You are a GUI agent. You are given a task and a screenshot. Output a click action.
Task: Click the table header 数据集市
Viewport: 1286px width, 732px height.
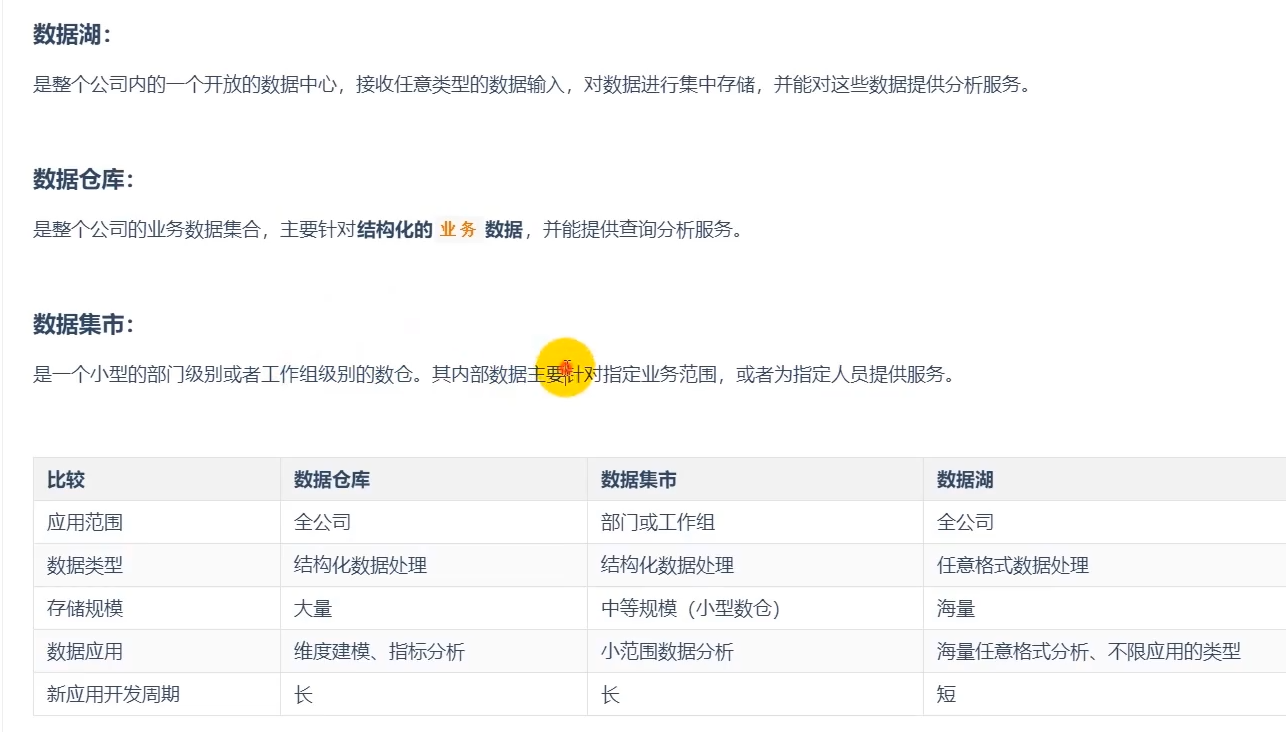(x=639, y=480)
